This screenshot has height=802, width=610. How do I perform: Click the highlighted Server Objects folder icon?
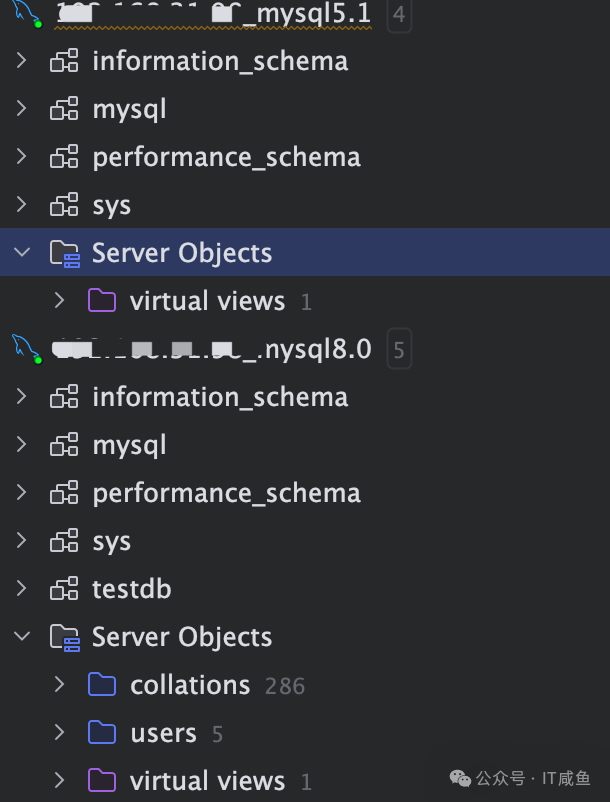point(64,253)
